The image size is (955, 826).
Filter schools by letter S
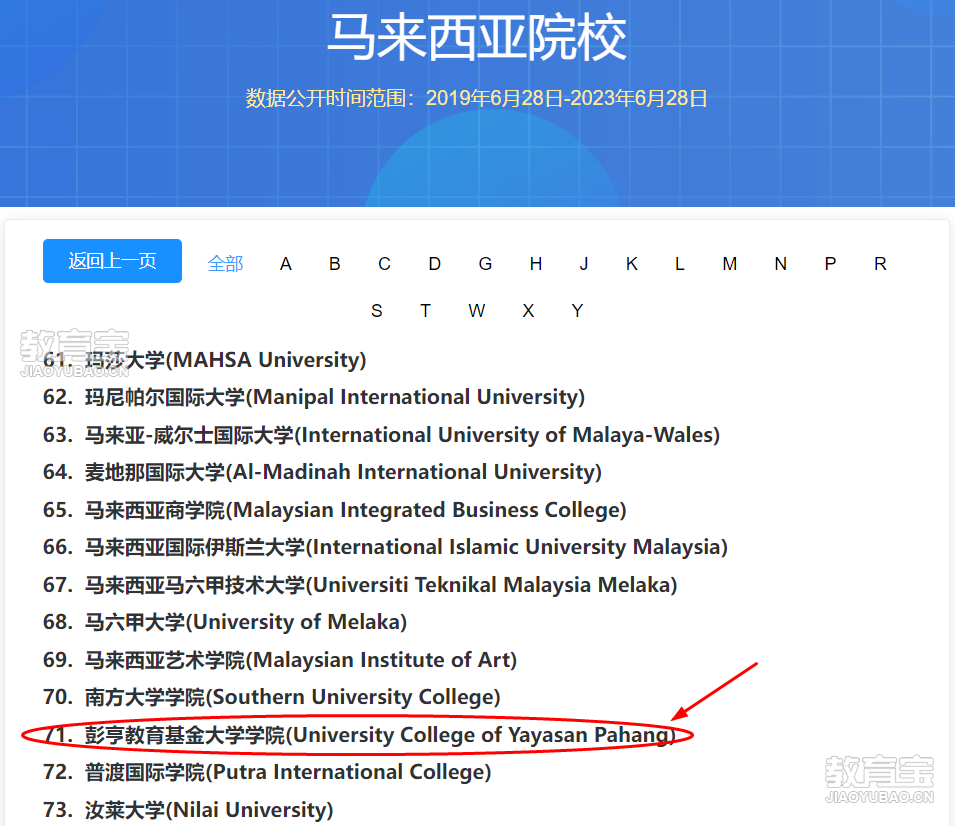click(x=376, y=311)
